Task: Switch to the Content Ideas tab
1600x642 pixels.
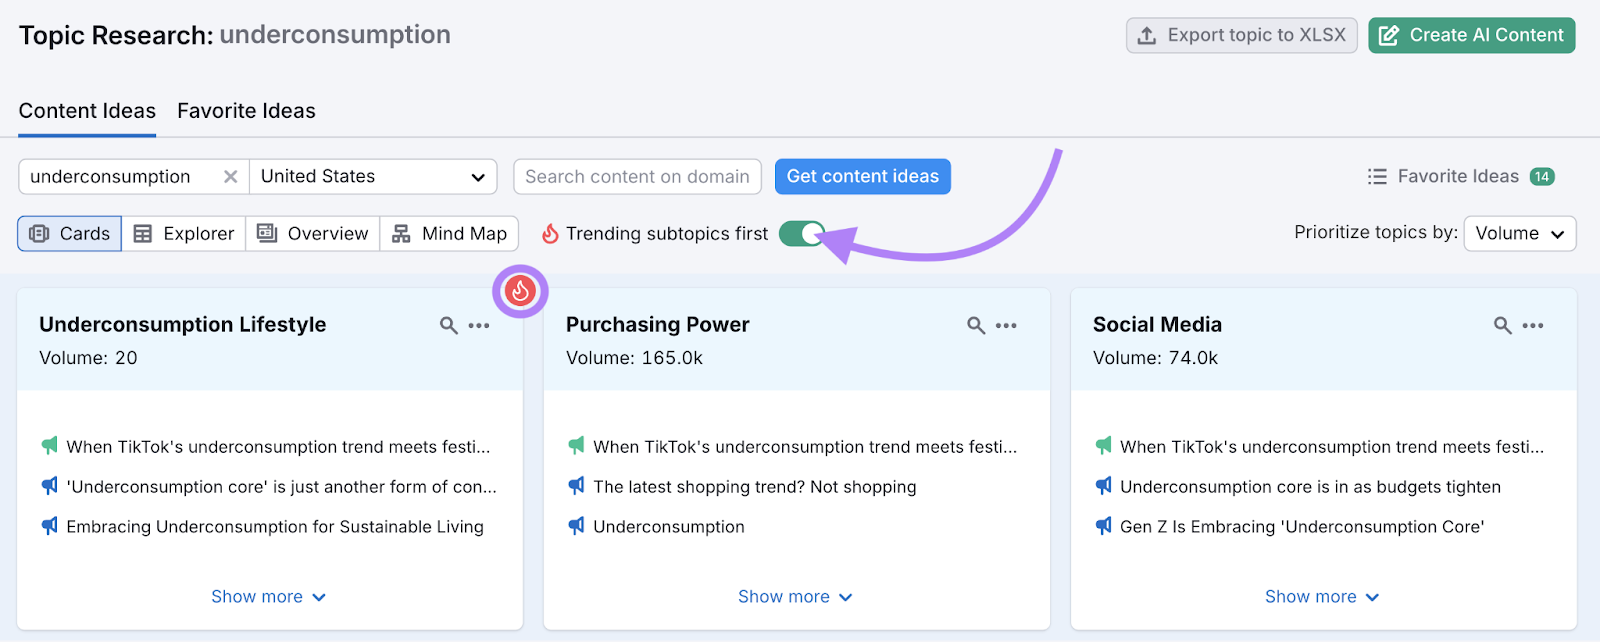Action: pyautogui.click(x=87, y=111)
